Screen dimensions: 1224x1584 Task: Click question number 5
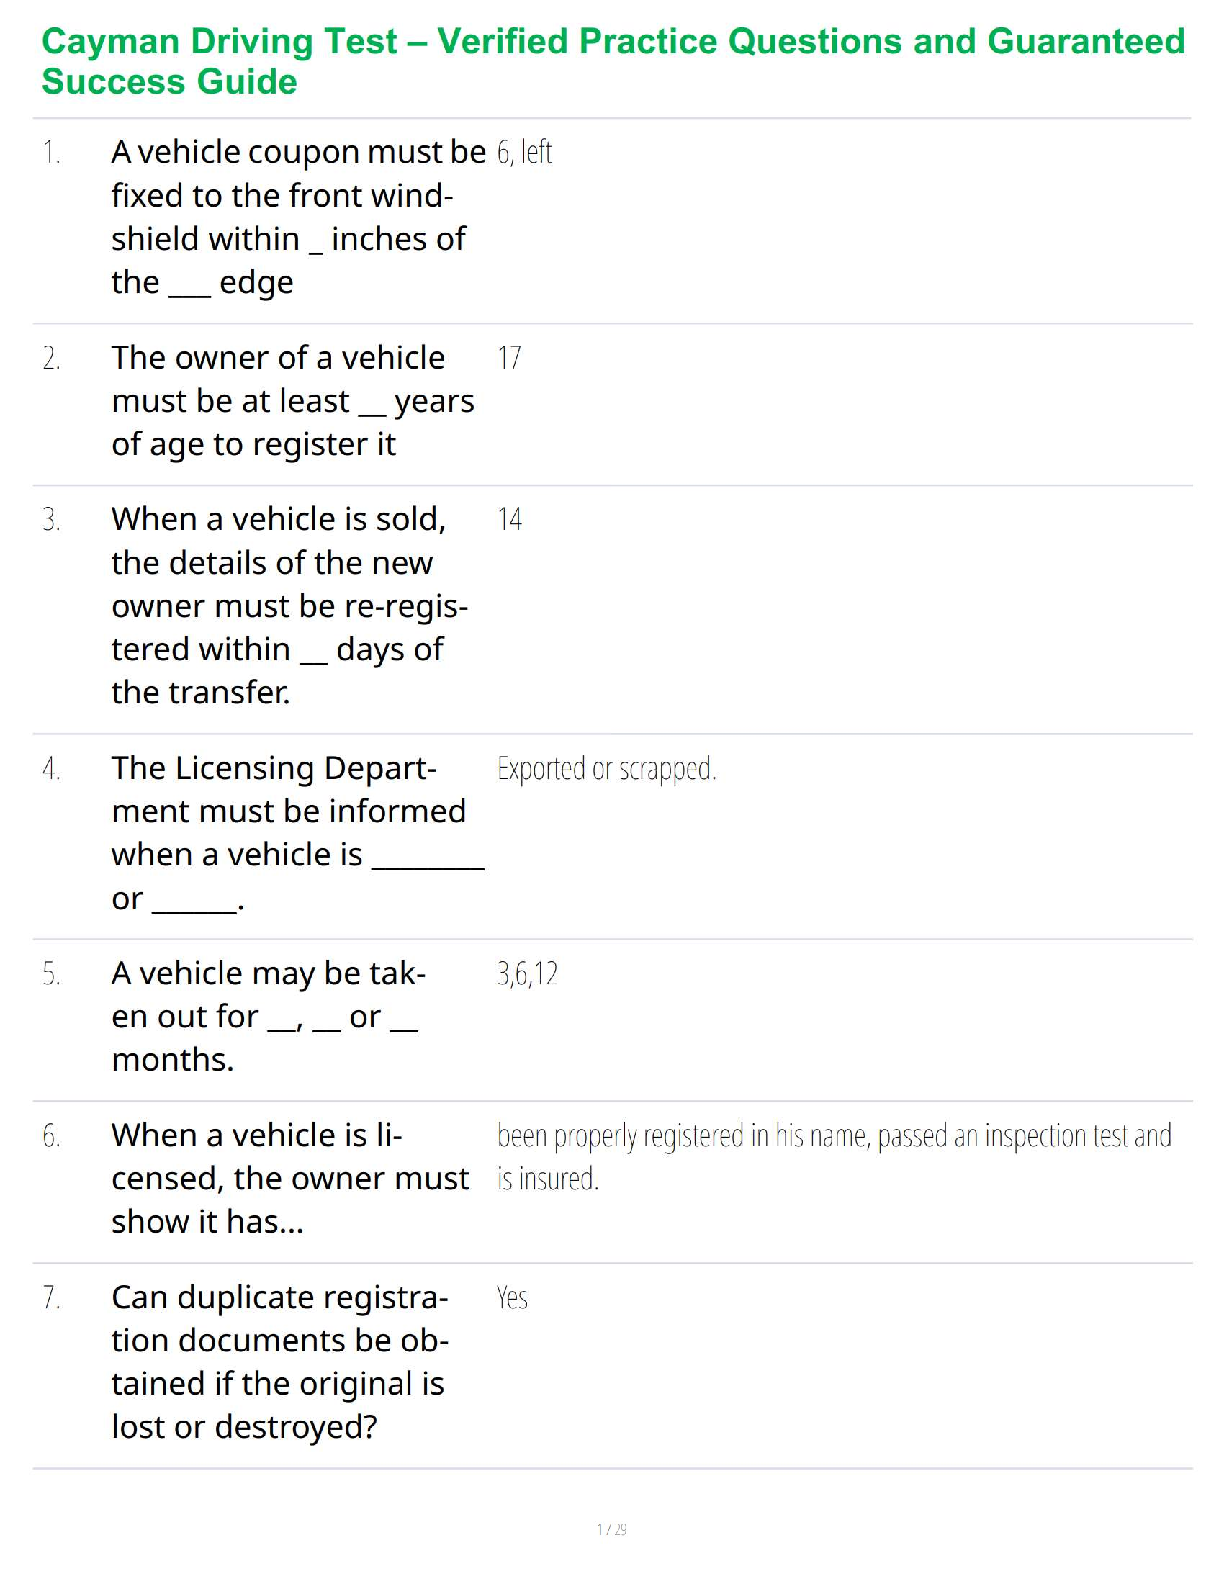tap(51, 974)
